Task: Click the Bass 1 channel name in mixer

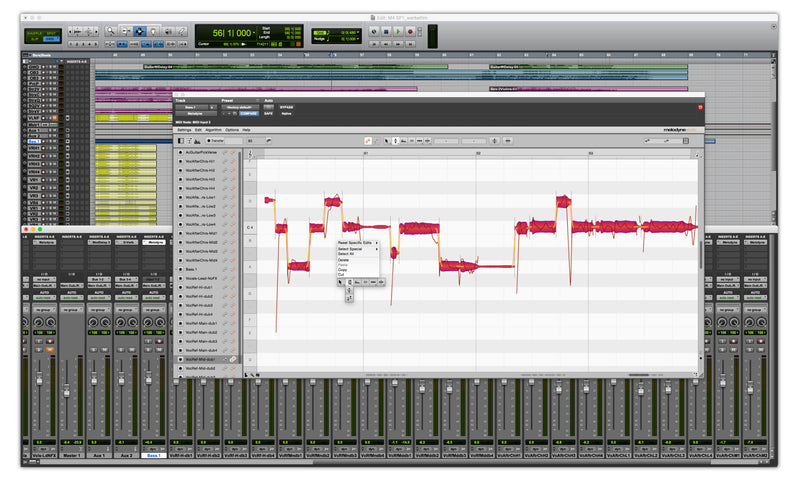Action: pyautogui.click(x=153, y=455)
